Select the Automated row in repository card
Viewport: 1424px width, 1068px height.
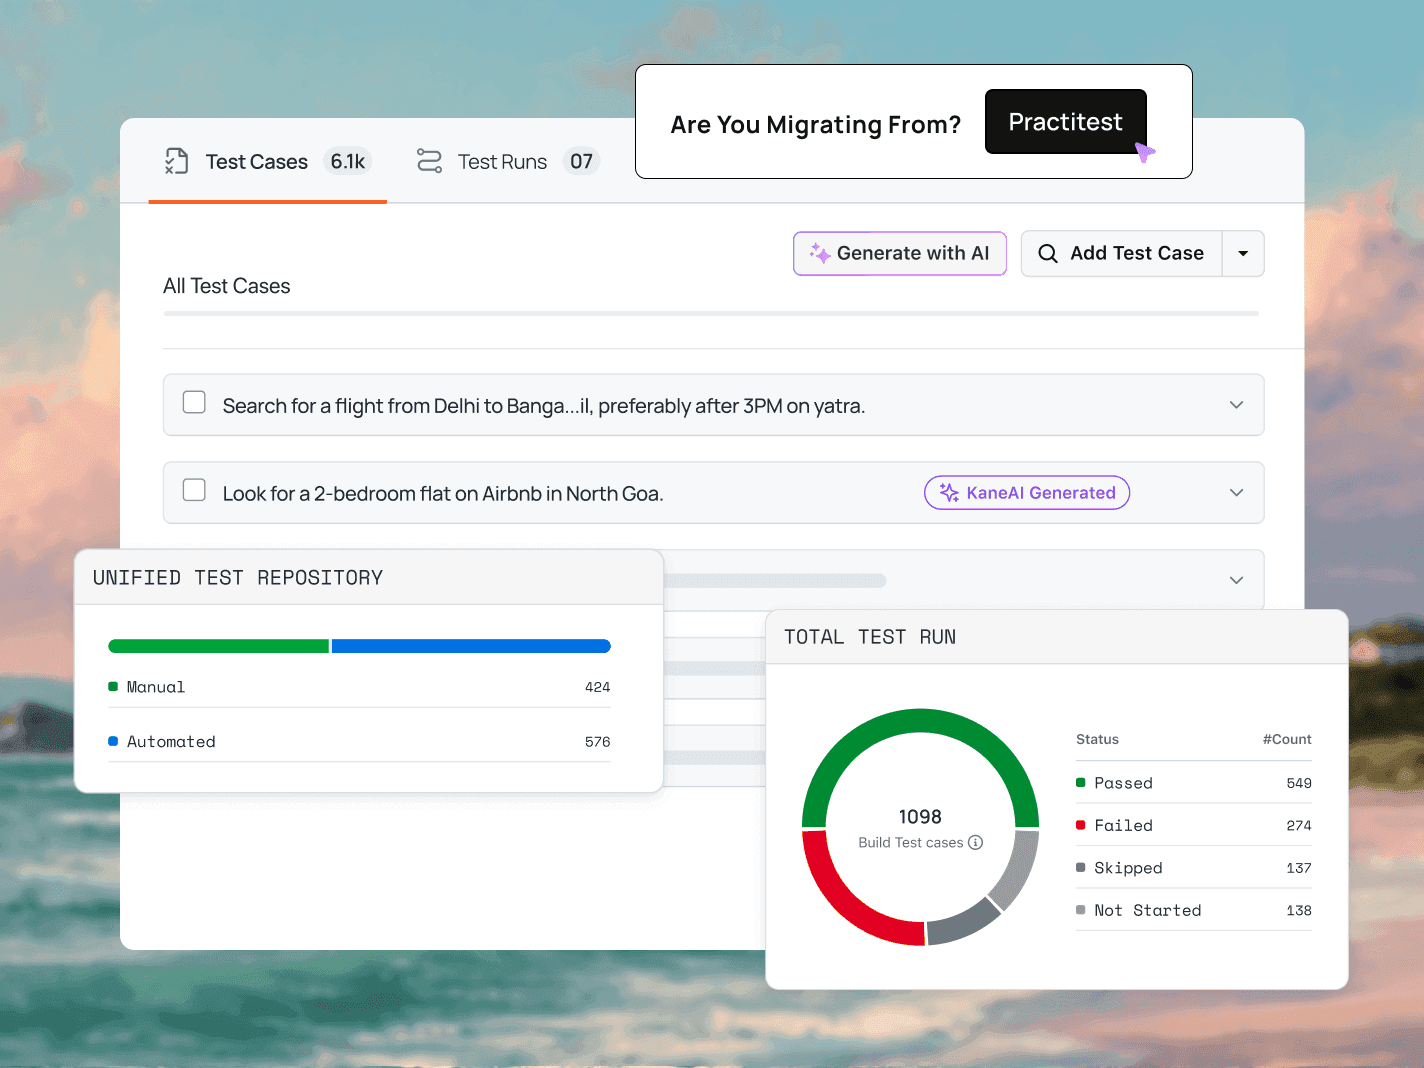[x=359, y=741]
